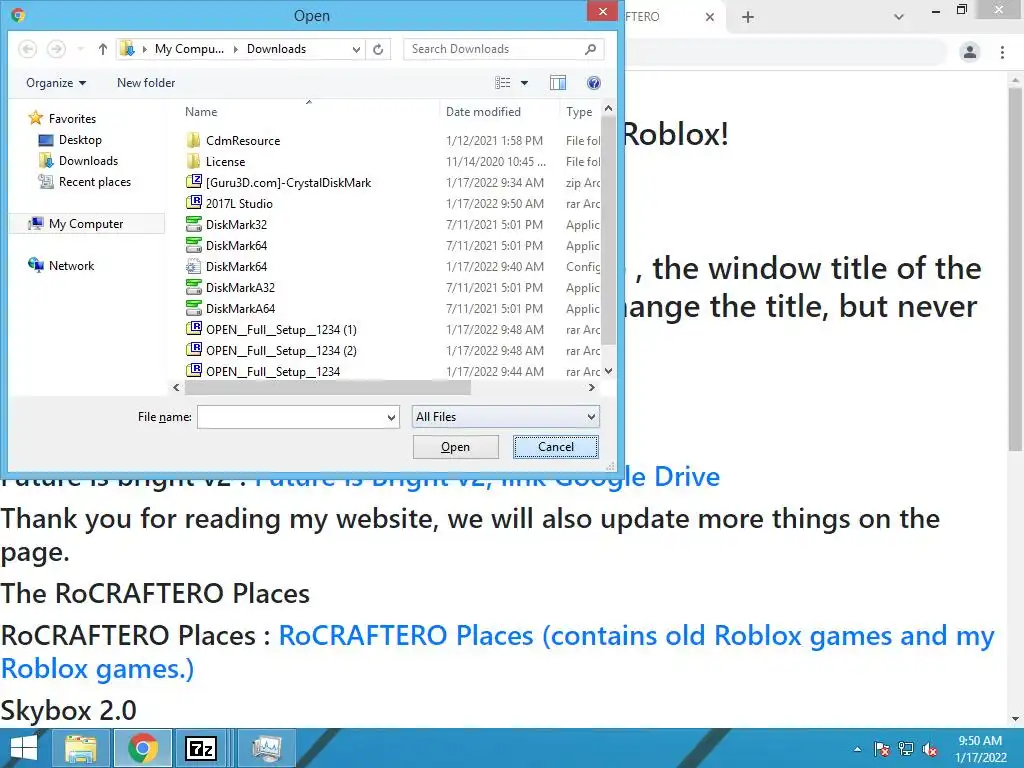1024x768 pixels.
Task: Expand the address path dropdown arrow
Action: pyautogui.click(x=356, y=49)
